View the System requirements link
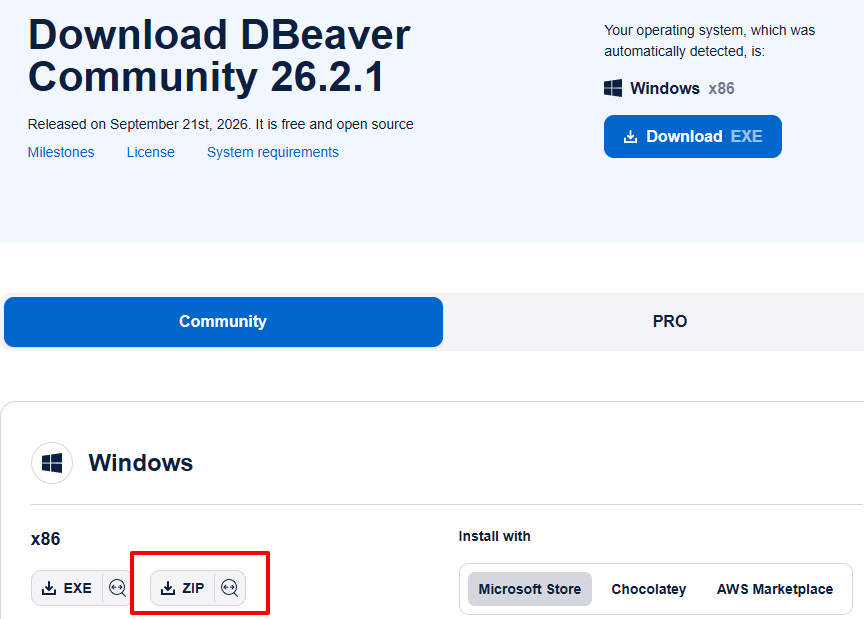 pos(273,152)
